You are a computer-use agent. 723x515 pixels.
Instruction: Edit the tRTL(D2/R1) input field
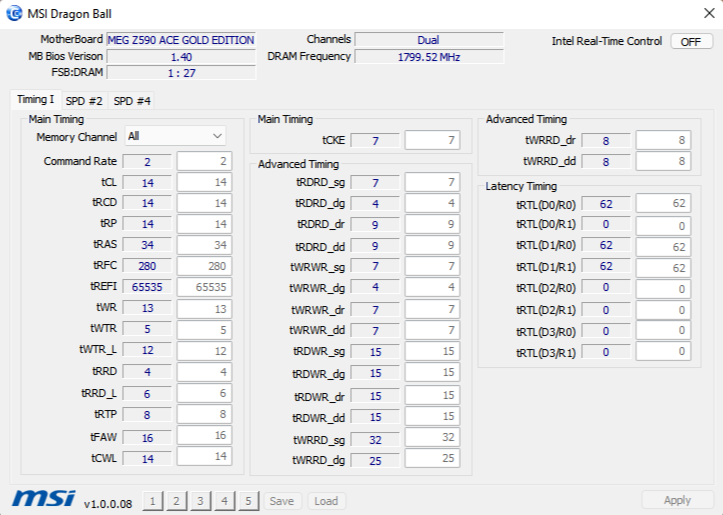point(664,310)
